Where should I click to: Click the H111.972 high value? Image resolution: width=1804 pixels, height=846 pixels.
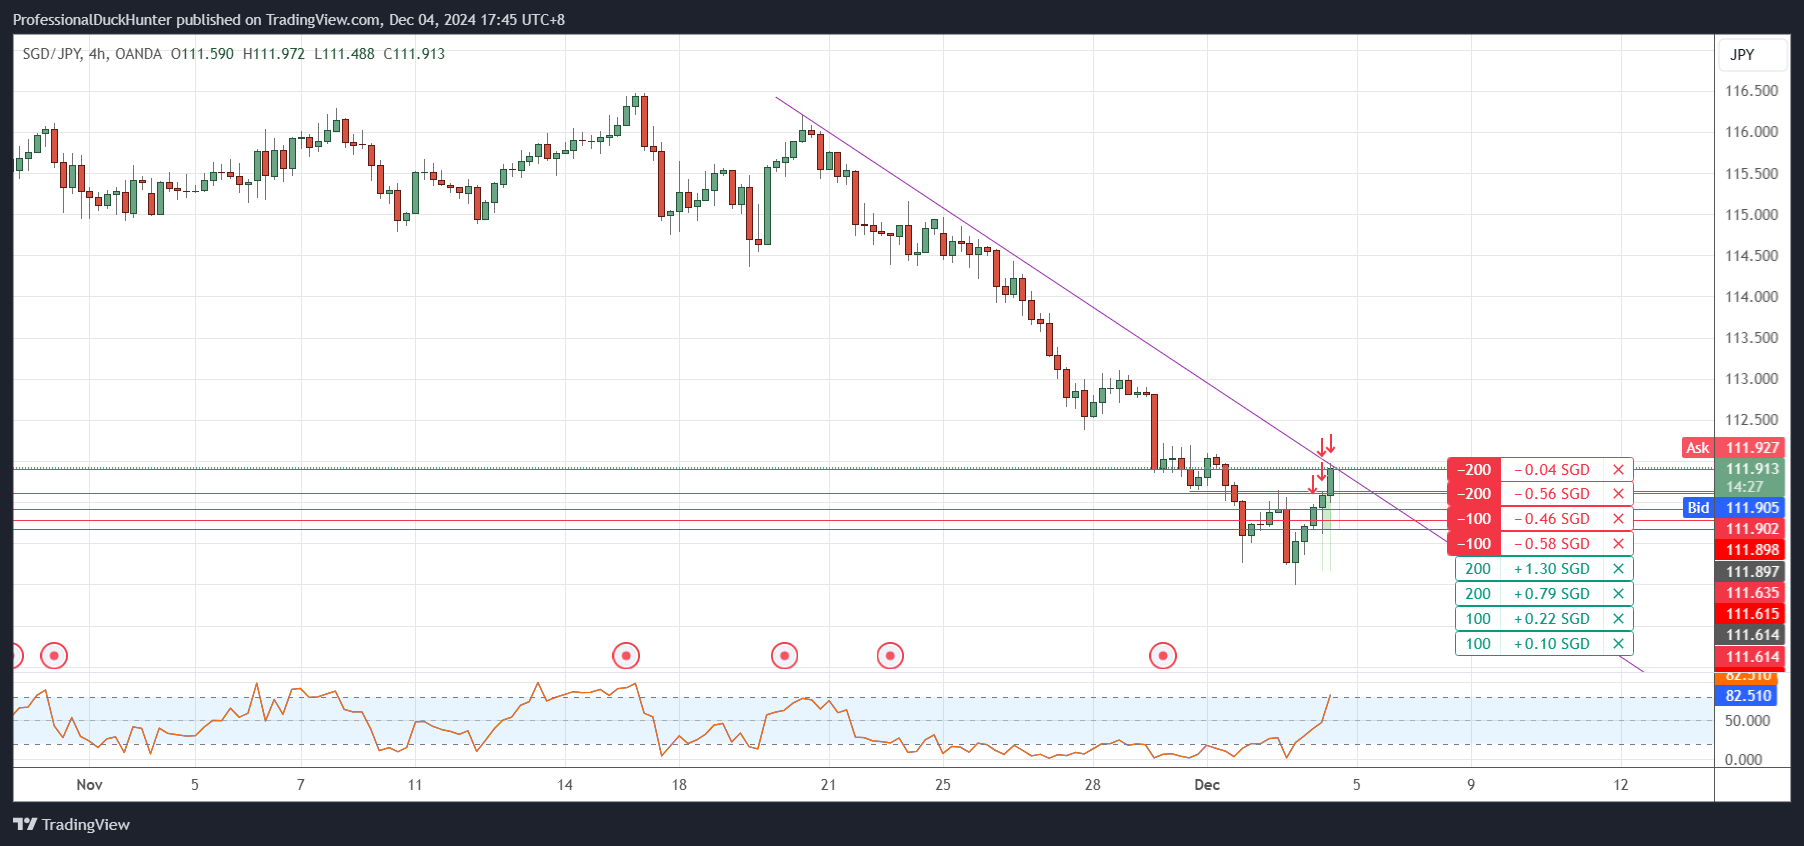pyautogui.click(x=274, y=54)
